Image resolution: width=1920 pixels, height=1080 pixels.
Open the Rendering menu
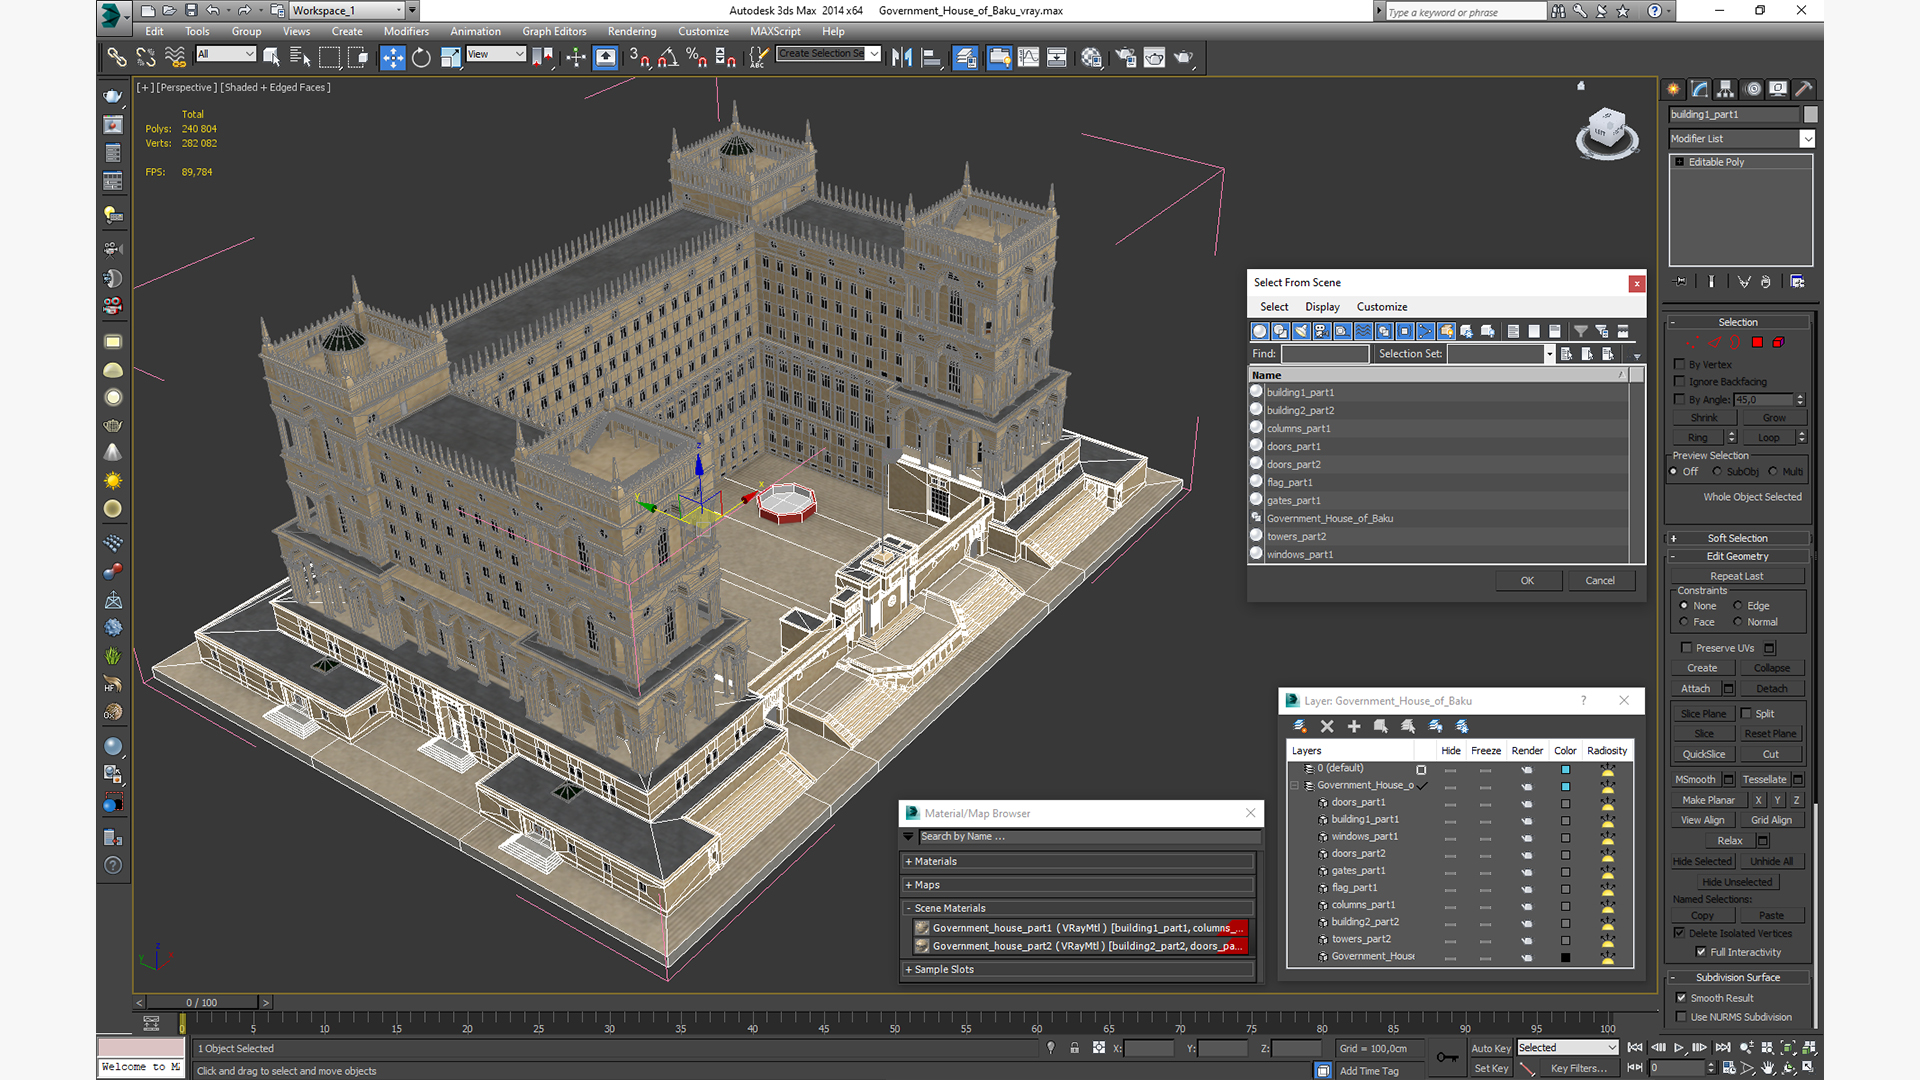pos(632,31)
